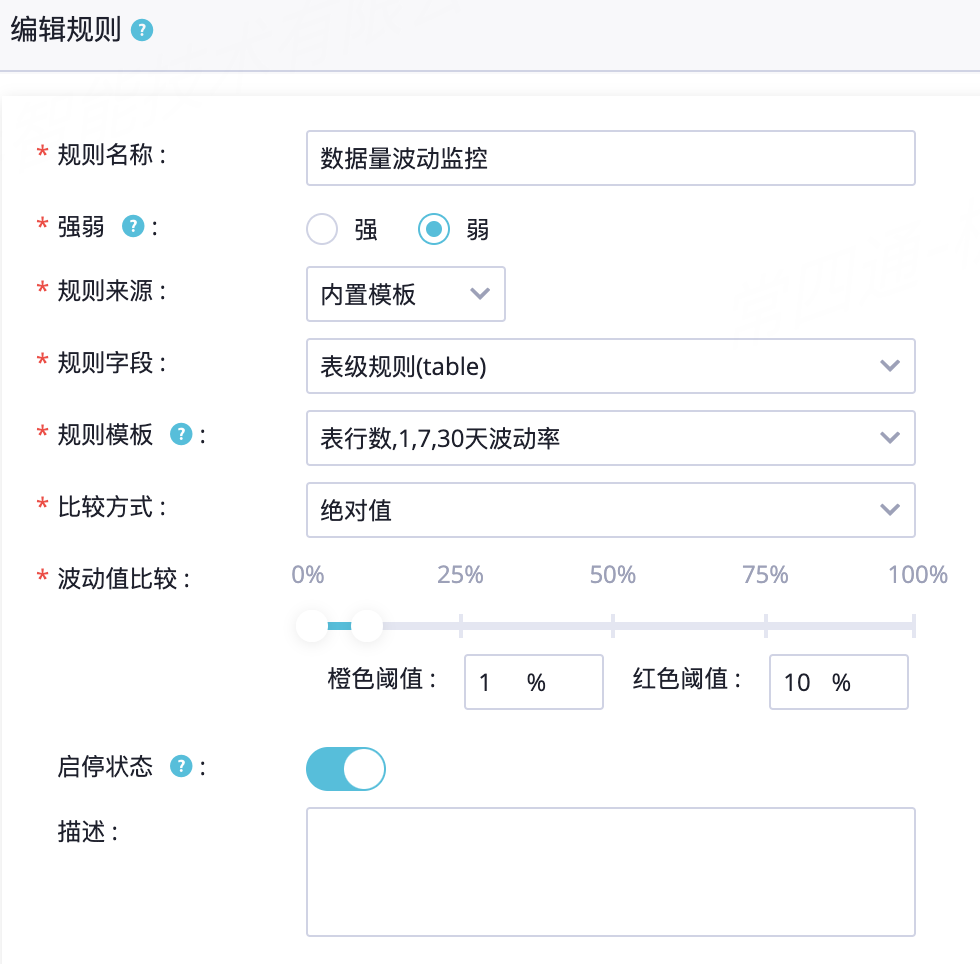Open the 规则模板 表行数 dropdown

(x=611, y=438)
